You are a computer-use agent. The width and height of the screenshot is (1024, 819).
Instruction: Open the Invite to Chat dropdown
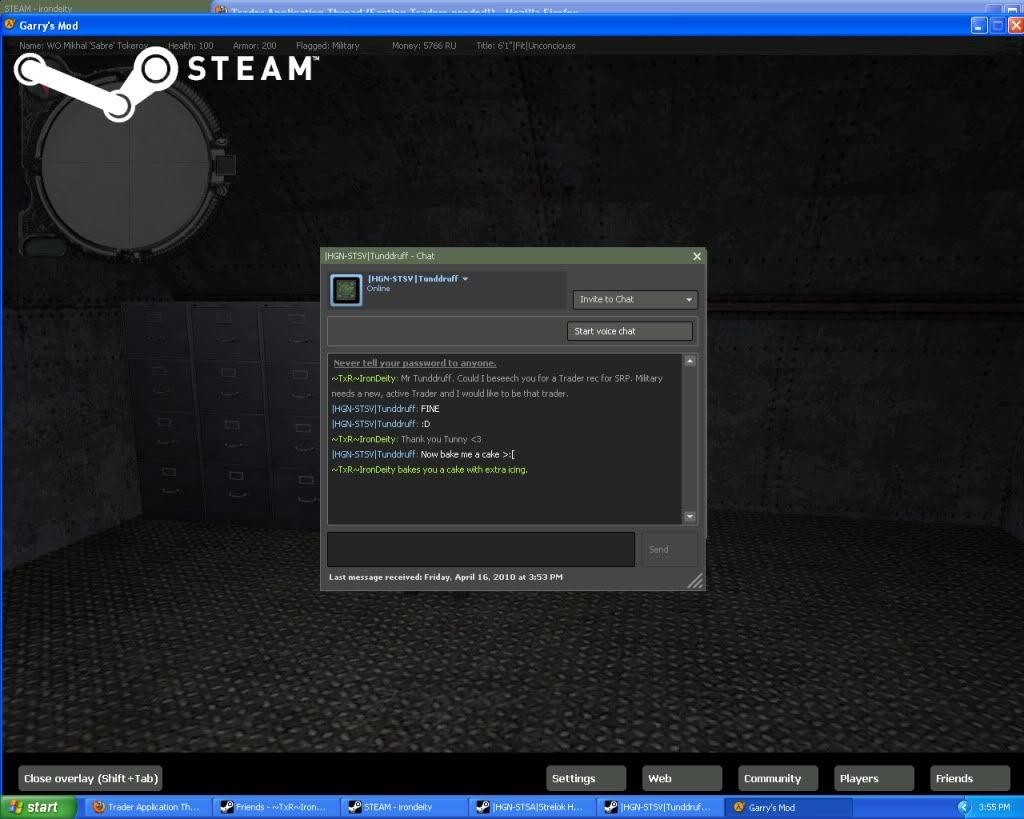pyautogui.click(x=635, y=299)
